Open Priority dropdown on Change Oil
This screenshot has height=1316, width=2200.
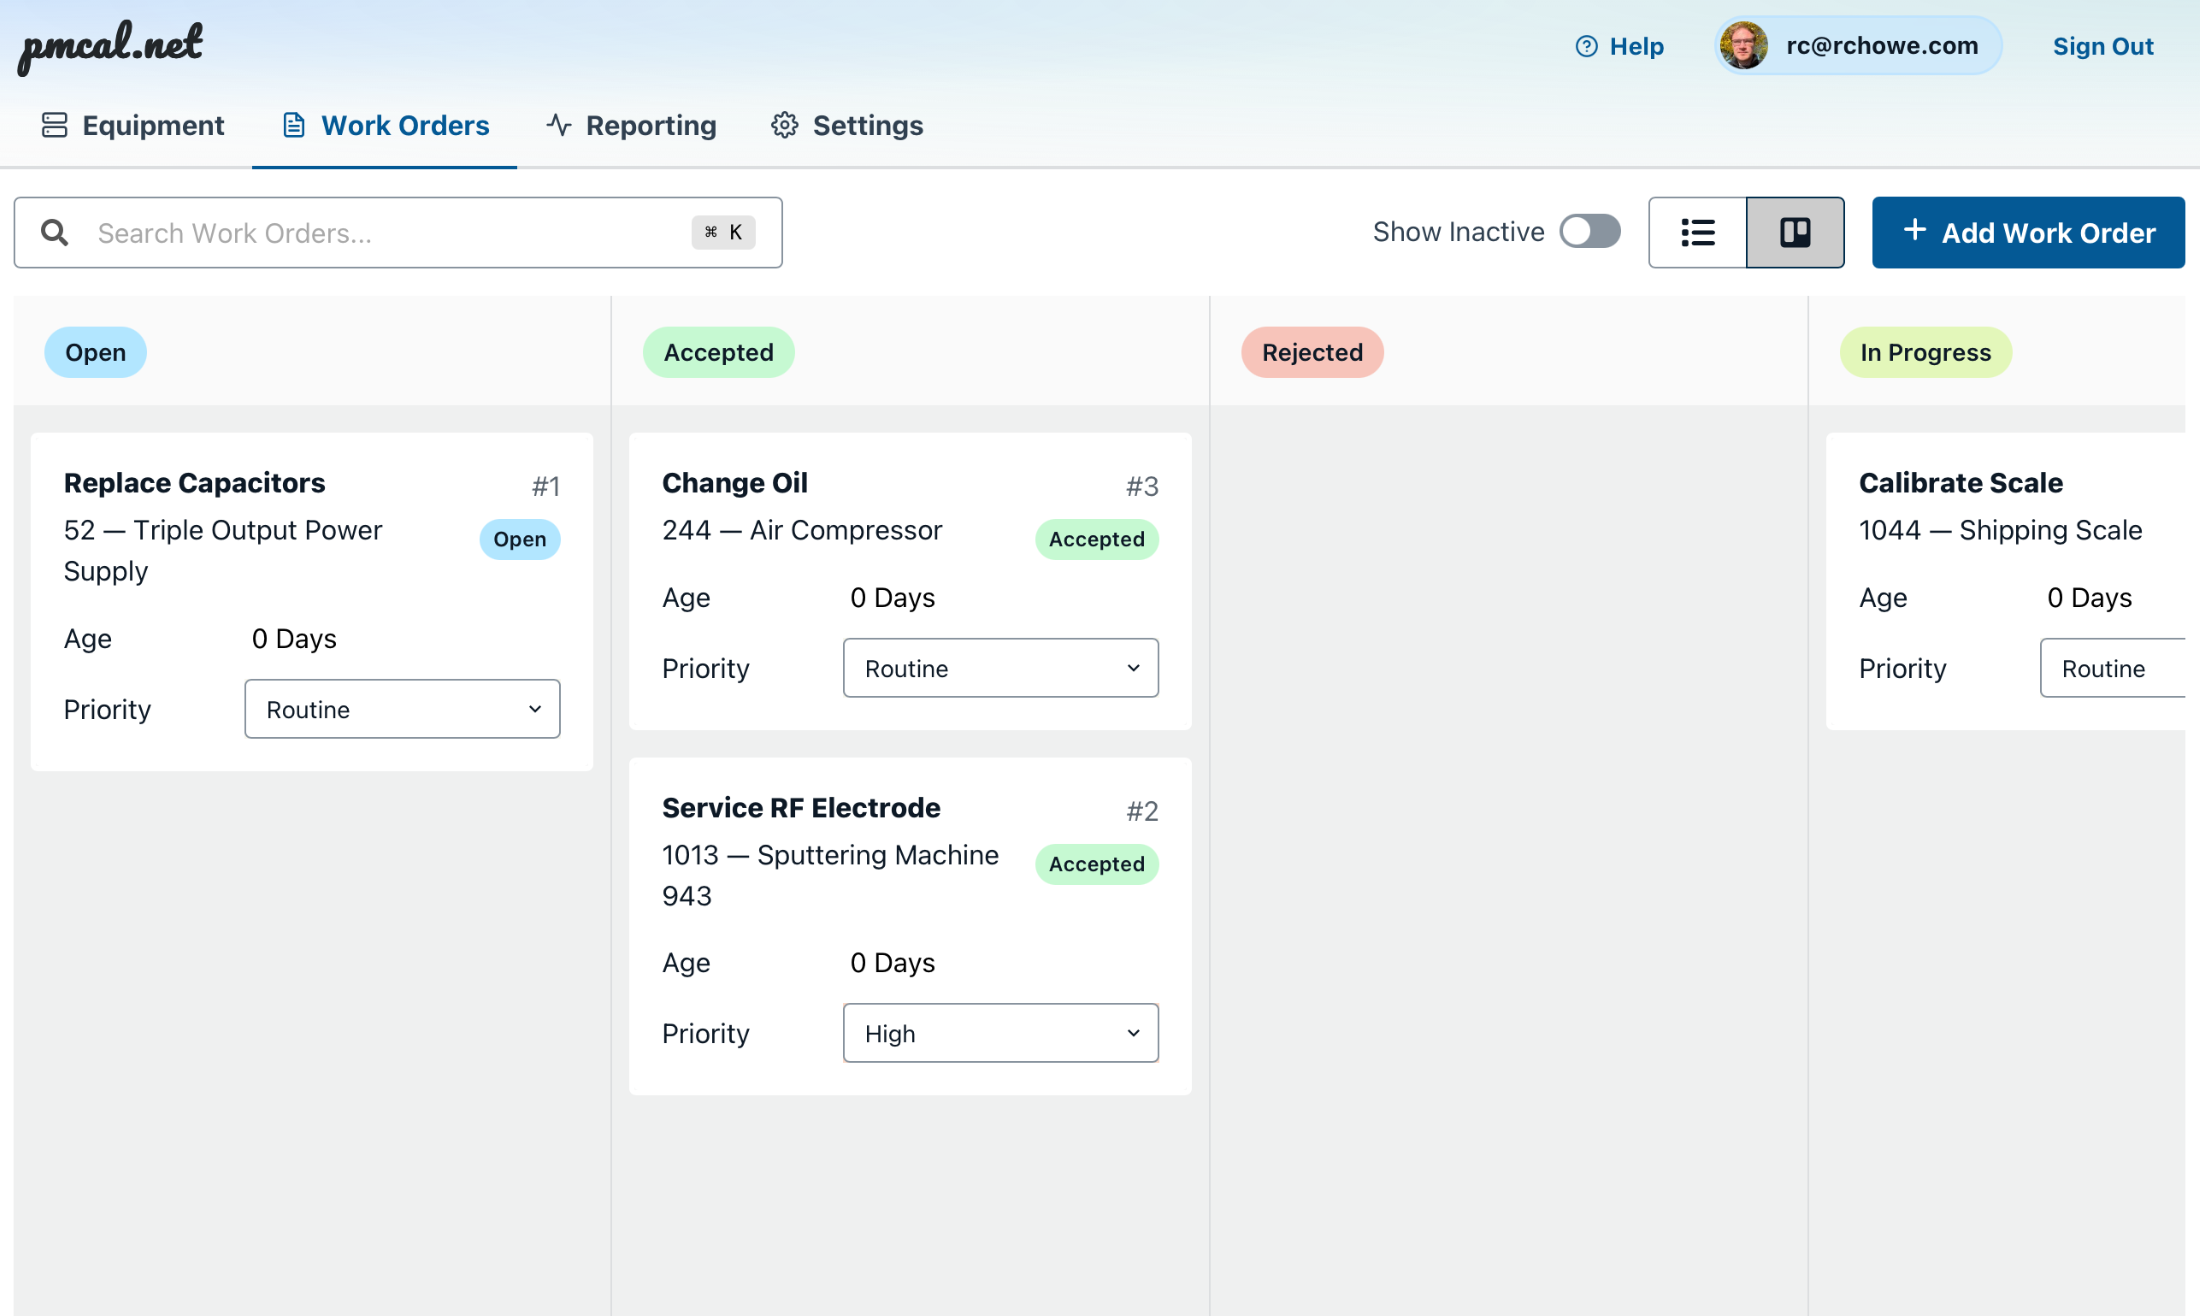click(x=1000, y=668)
